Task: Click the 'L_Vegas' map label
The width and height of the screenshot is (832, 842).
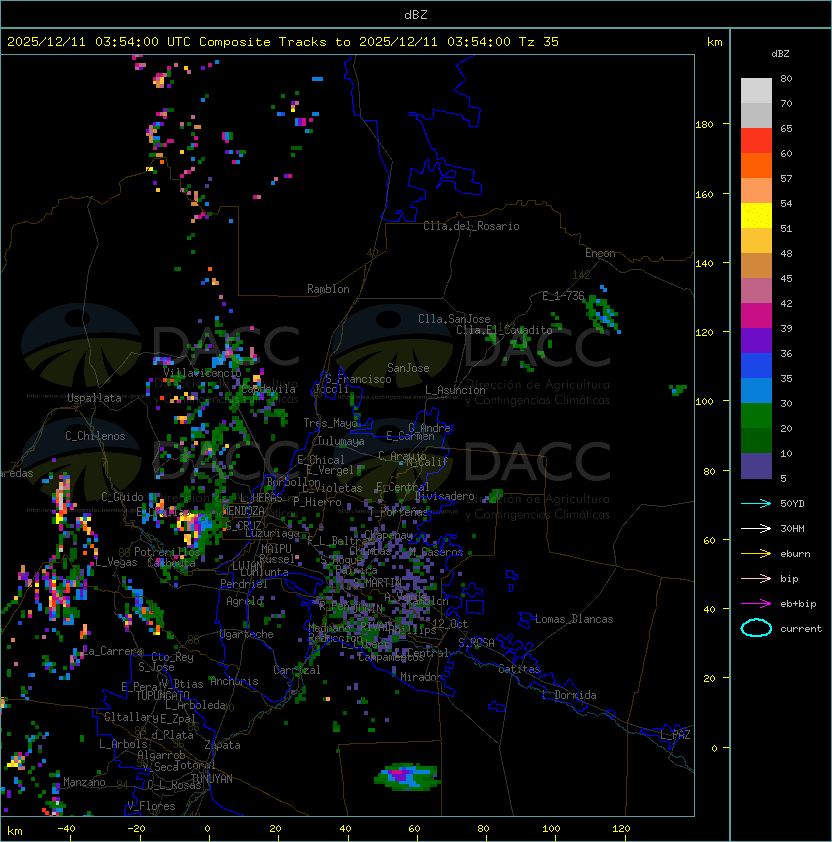Action: (x=116, y=562)
